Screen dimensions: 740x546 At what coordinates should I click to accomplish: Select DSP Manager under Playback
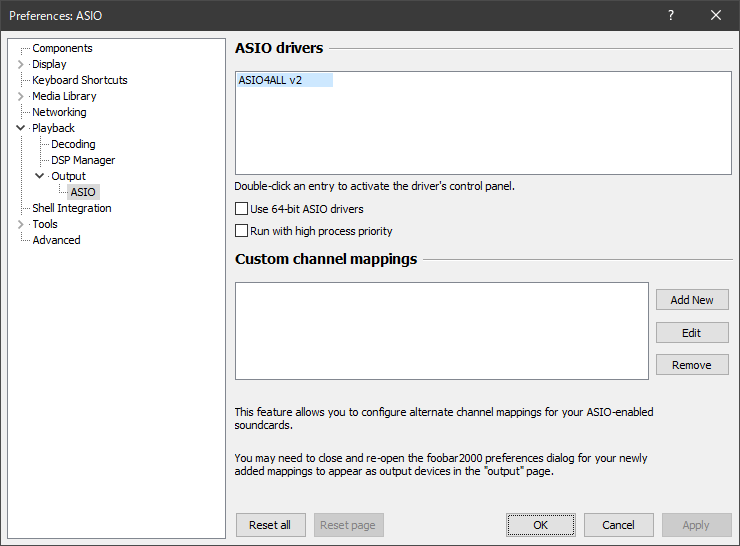83,160
